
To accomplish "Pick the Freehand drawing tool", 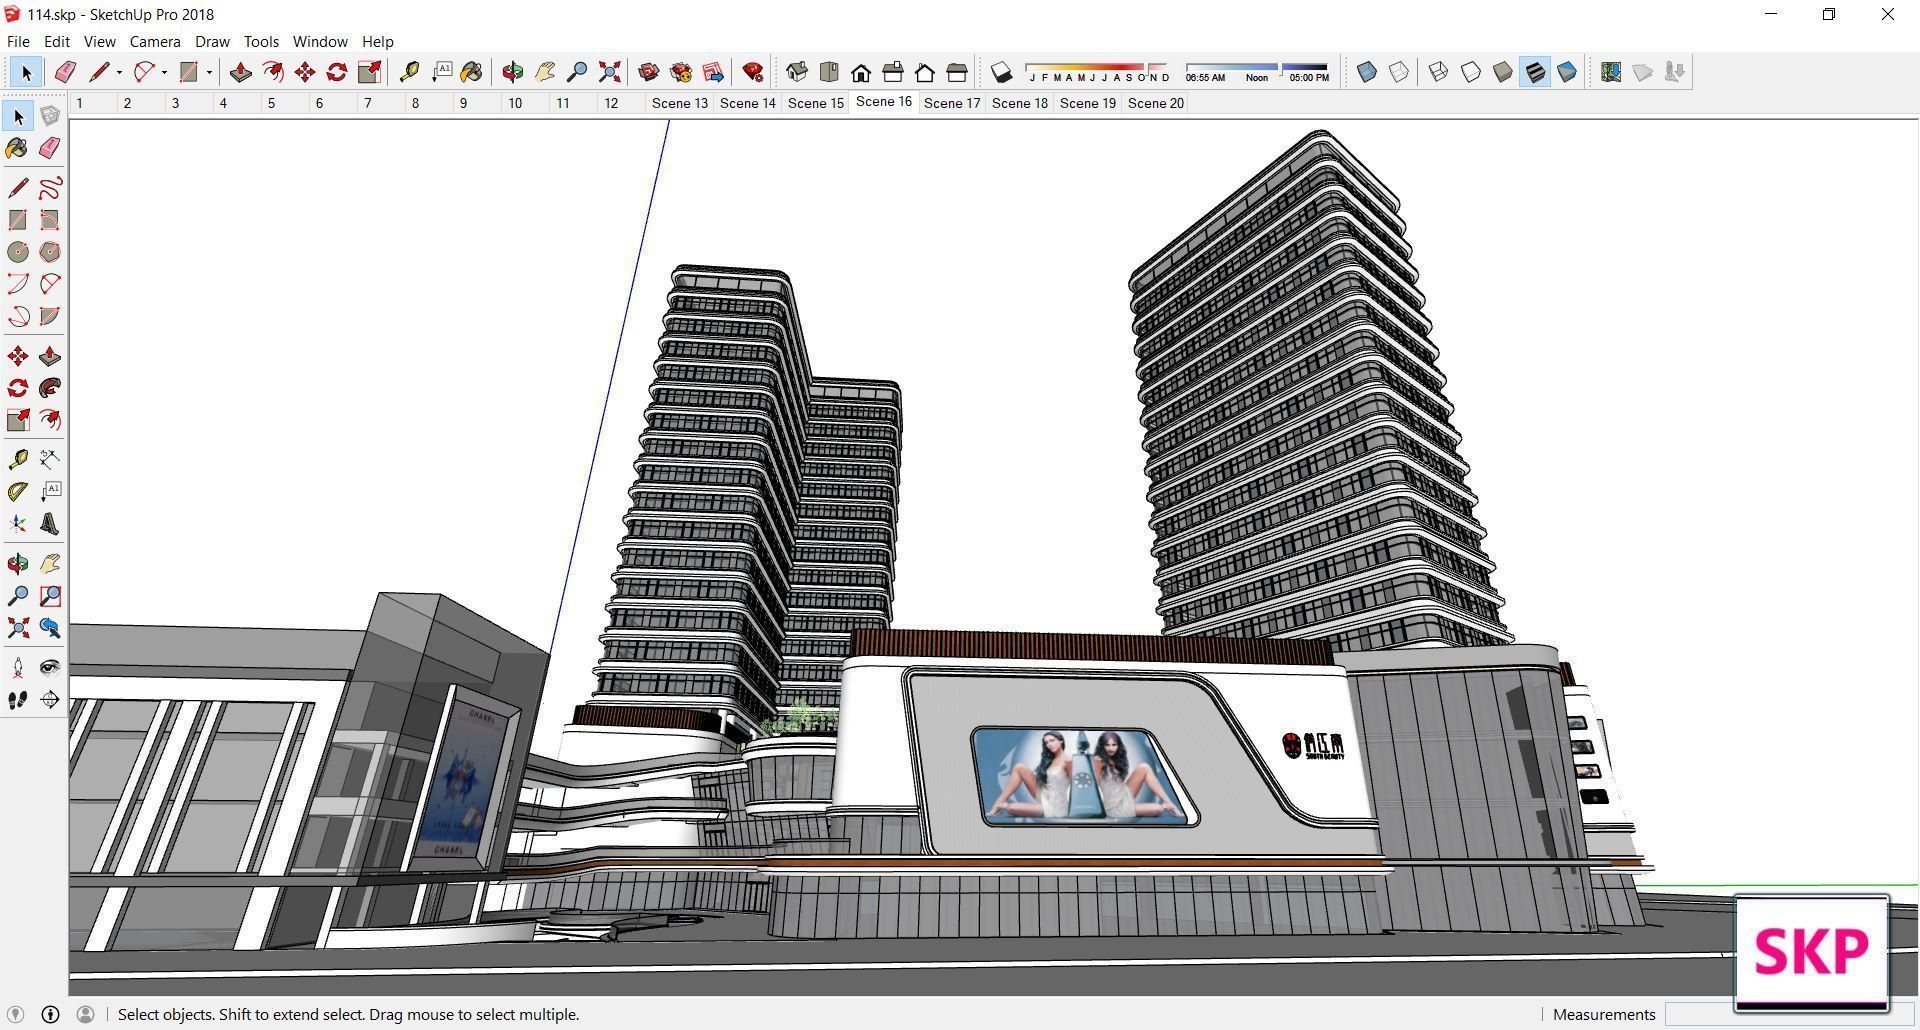I will pos(50,188).
